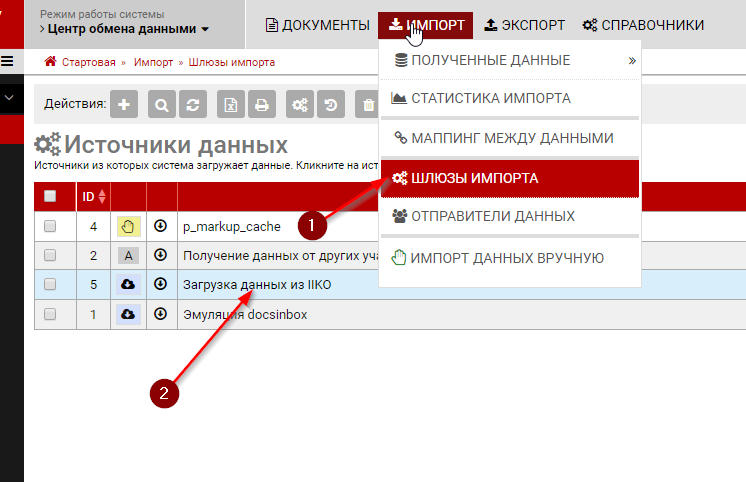Go to Стартовая breadcrumb link
This screenshot has width=746, height=482.
click(x=87, y=62)
